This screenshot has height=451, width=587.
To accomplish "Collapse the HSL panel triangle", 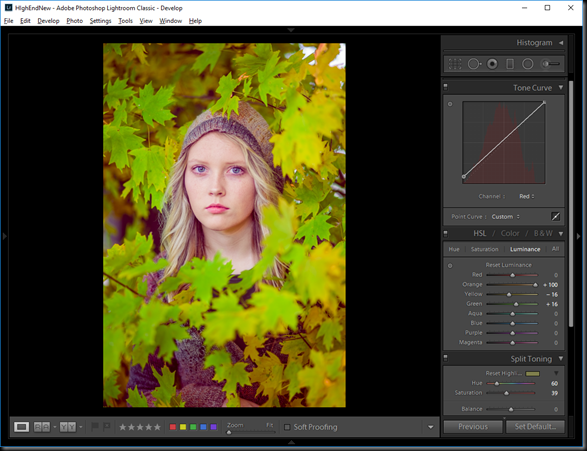I will pyautogui.click(x=561, y=234).
